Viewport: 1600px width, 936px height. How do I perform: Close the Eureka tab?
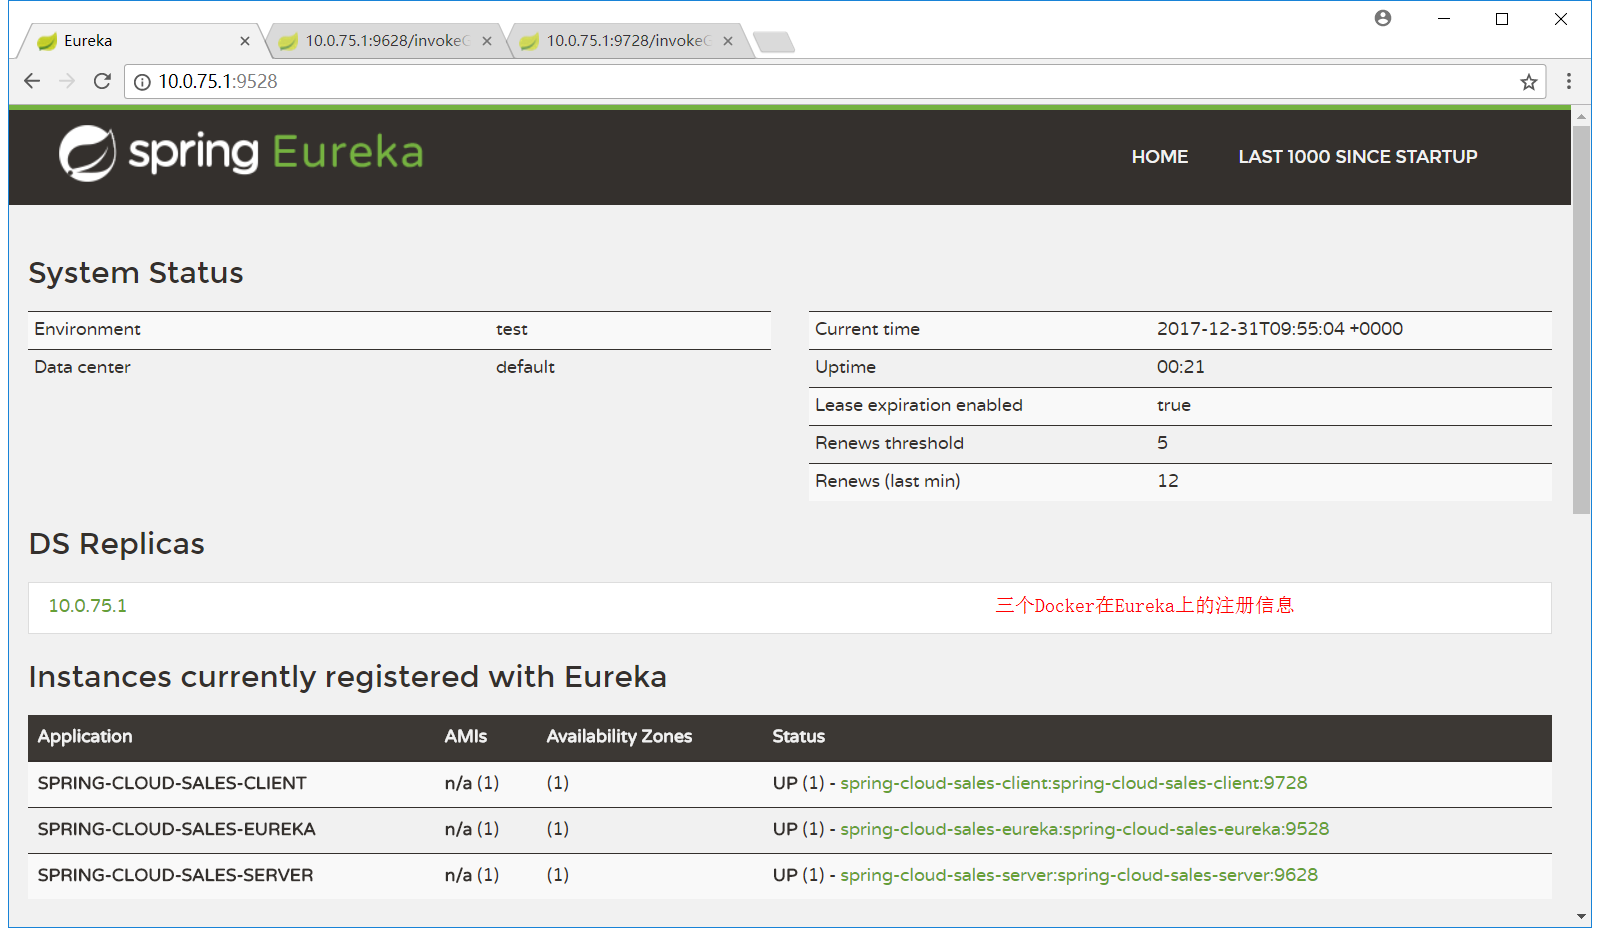pos(245,41)
